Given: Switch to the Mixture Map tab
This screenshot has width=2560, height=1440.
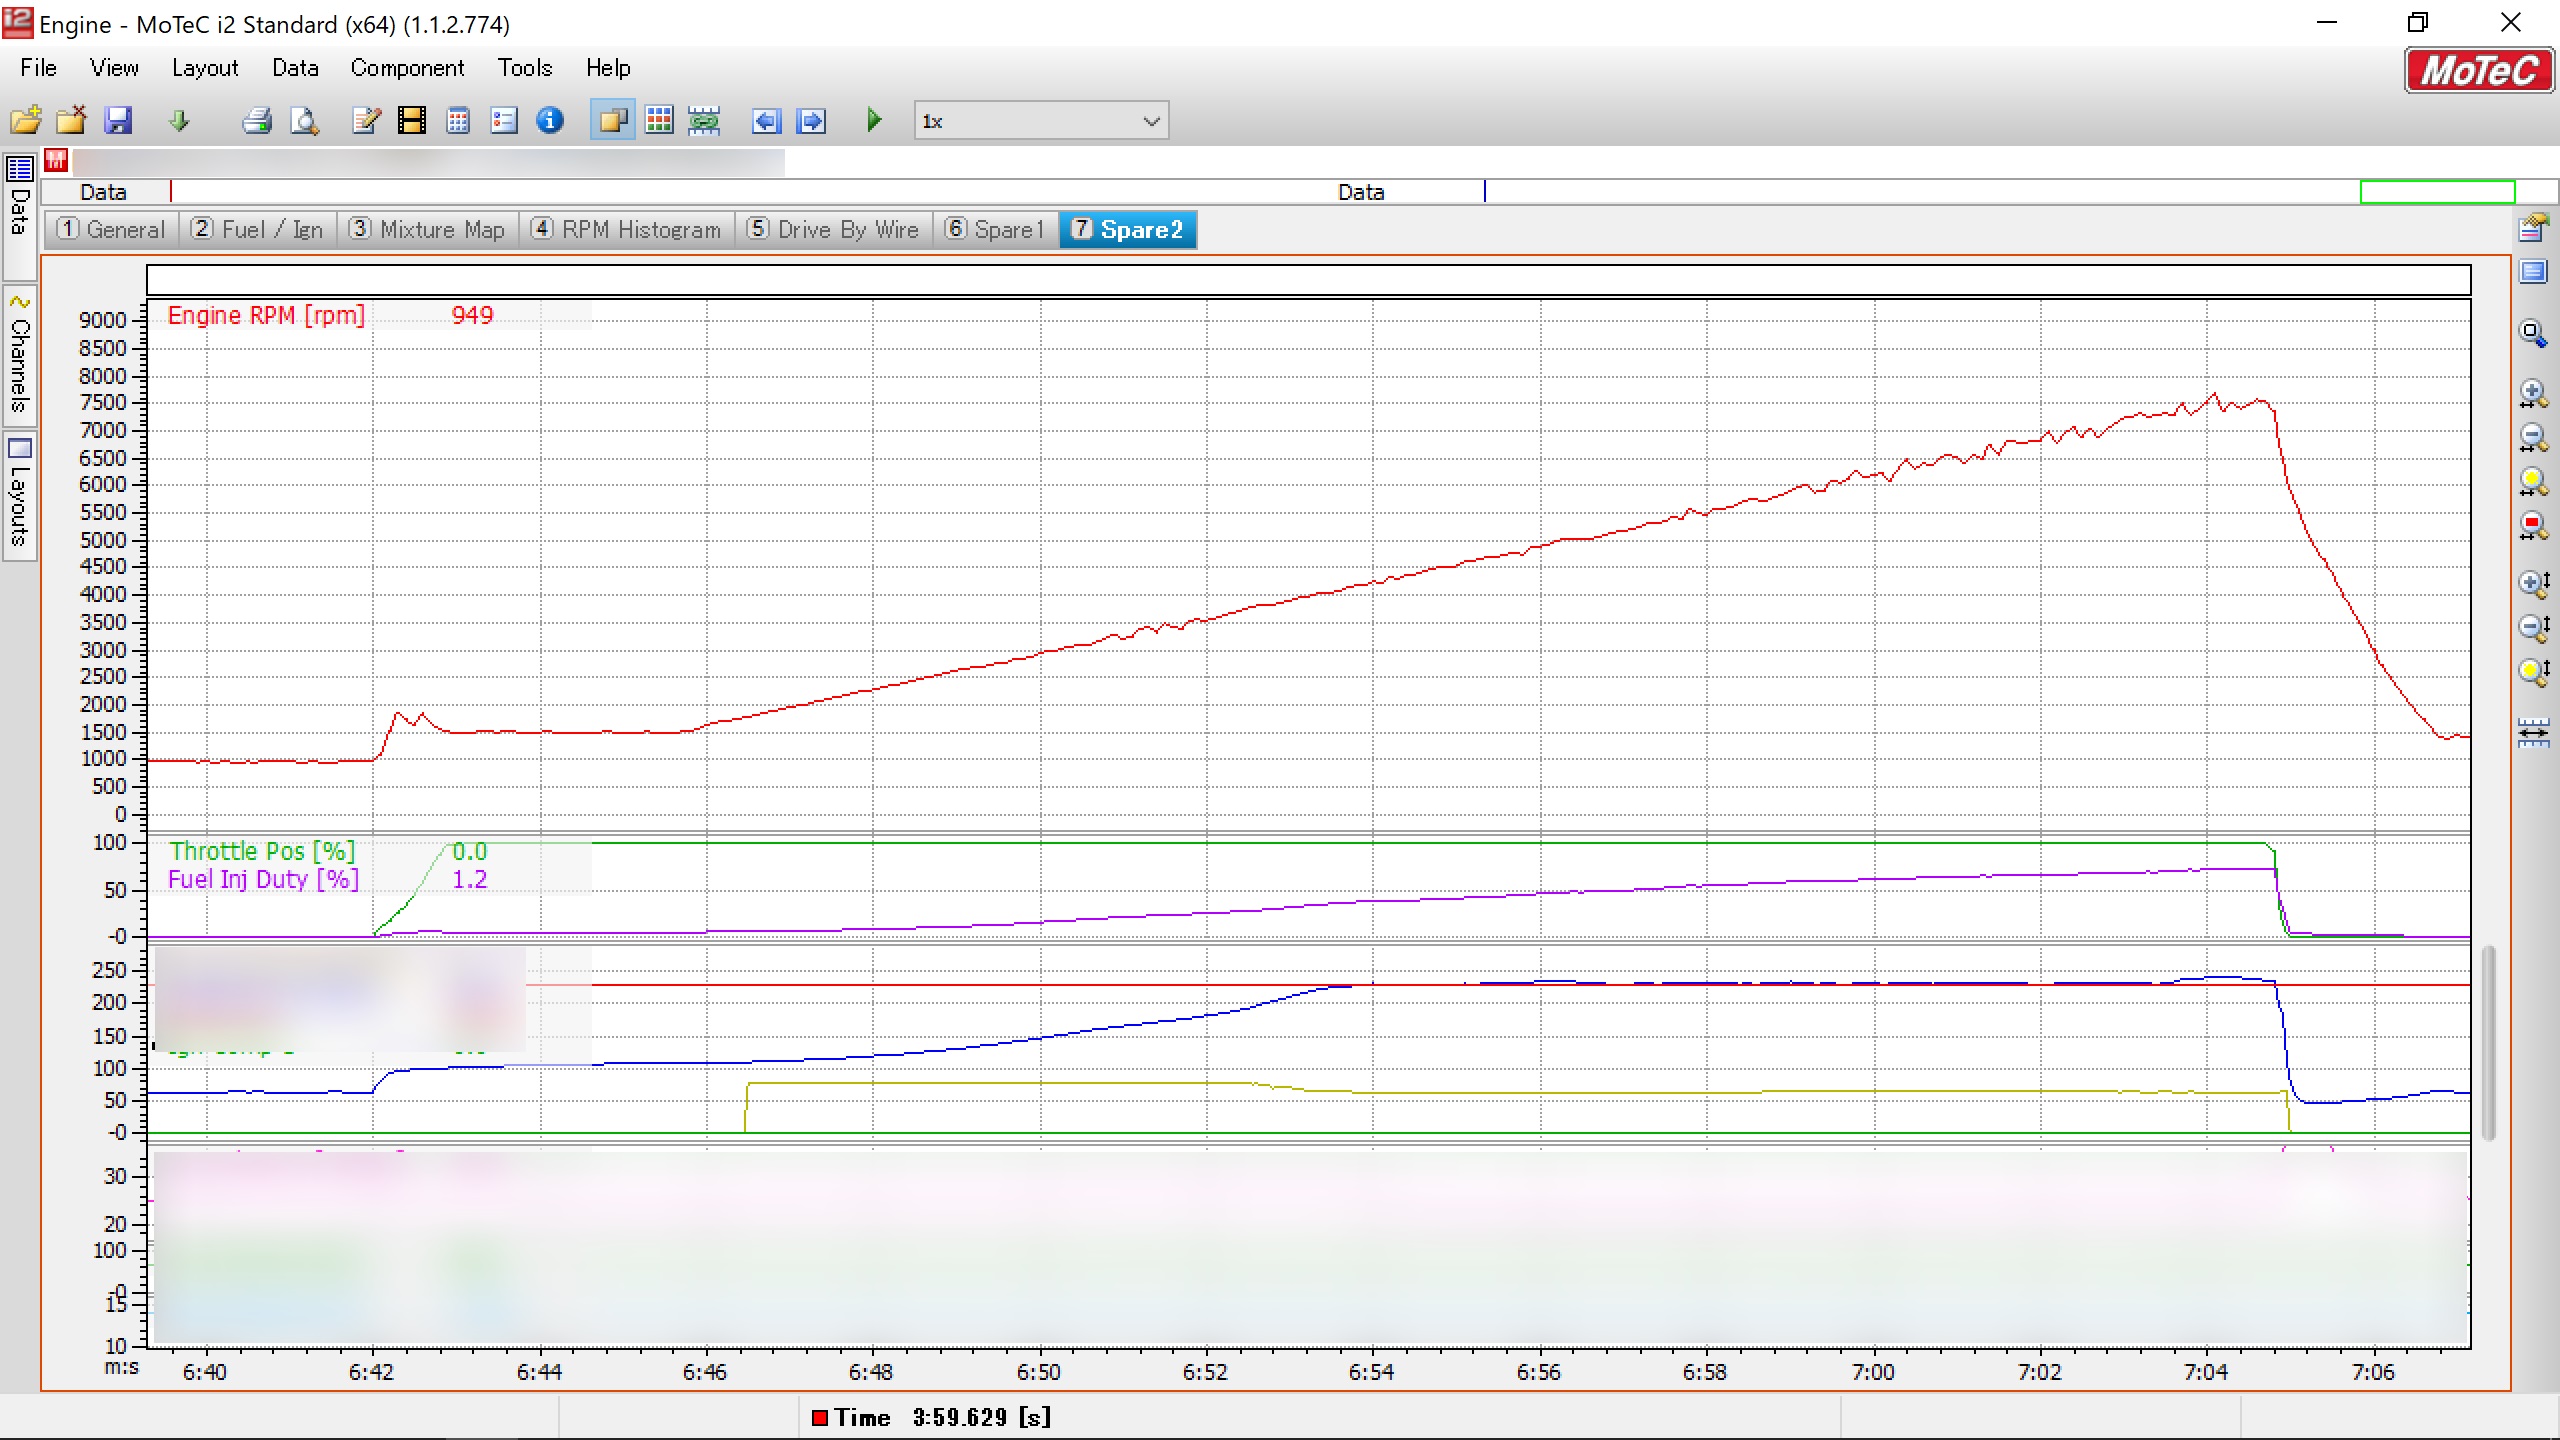Looking at the screenshot, I should coord(427,230).
